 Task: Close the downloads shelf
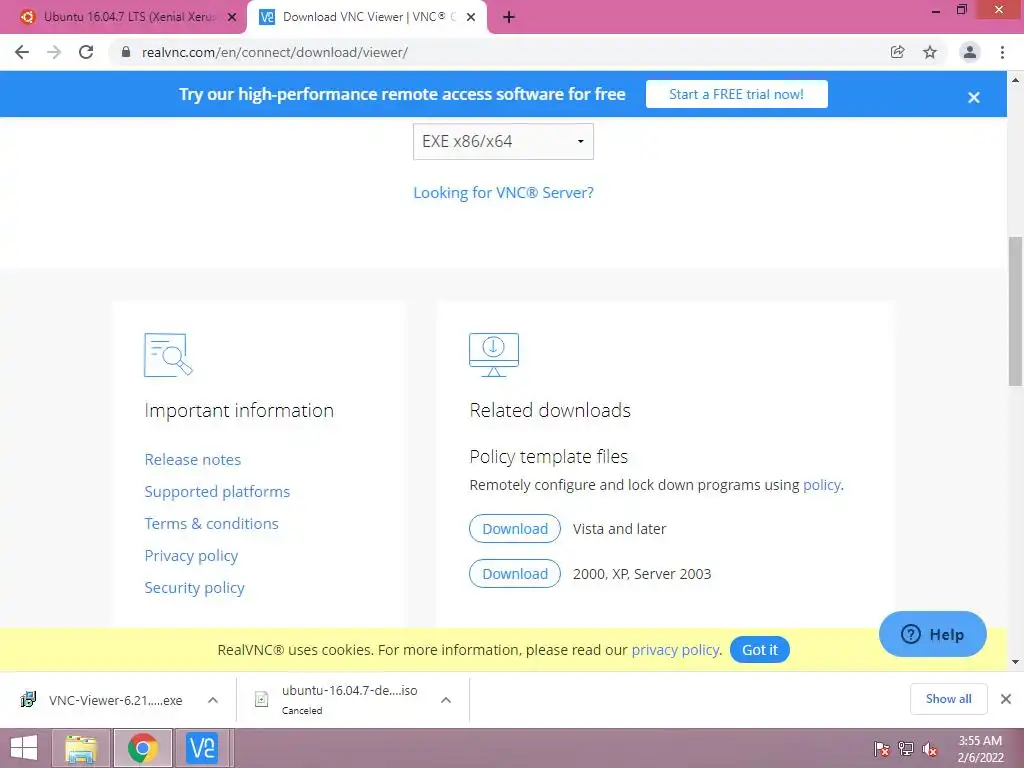1006,699
